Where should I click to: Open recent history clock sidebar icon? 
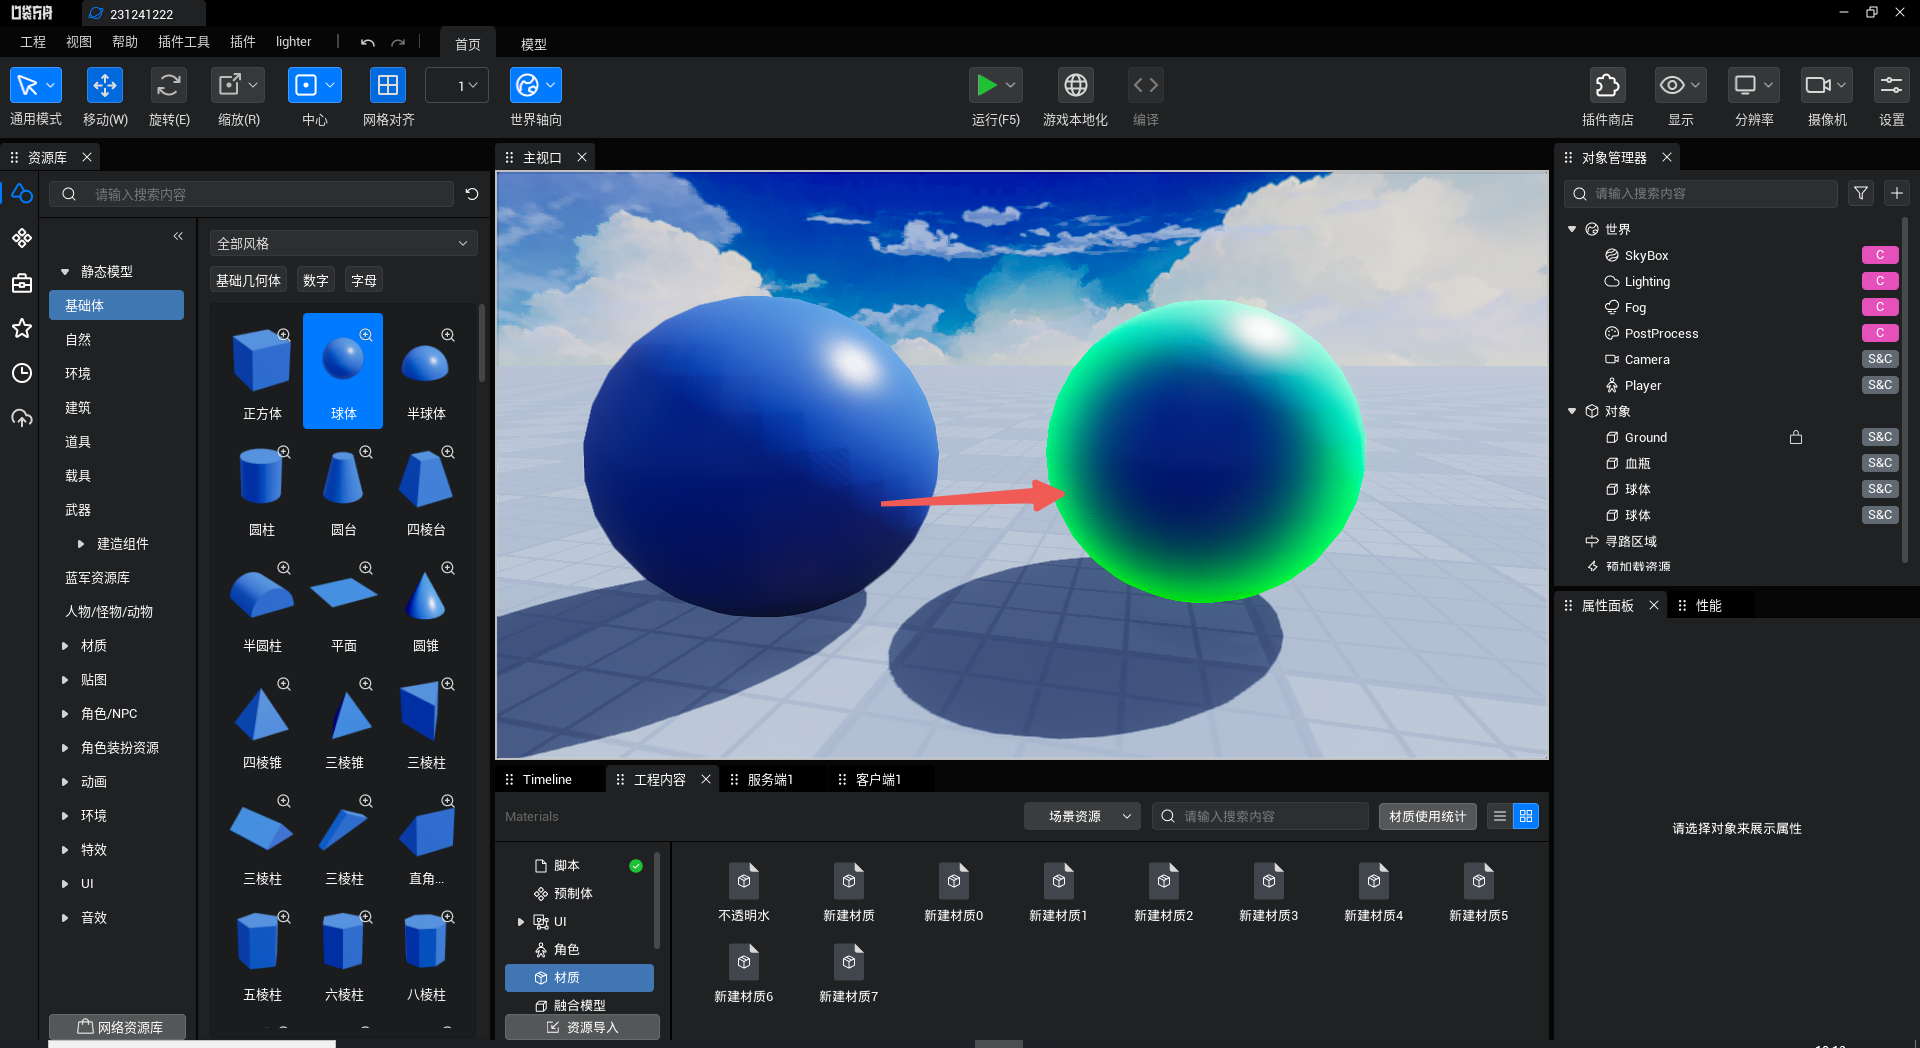click(22, 373)
